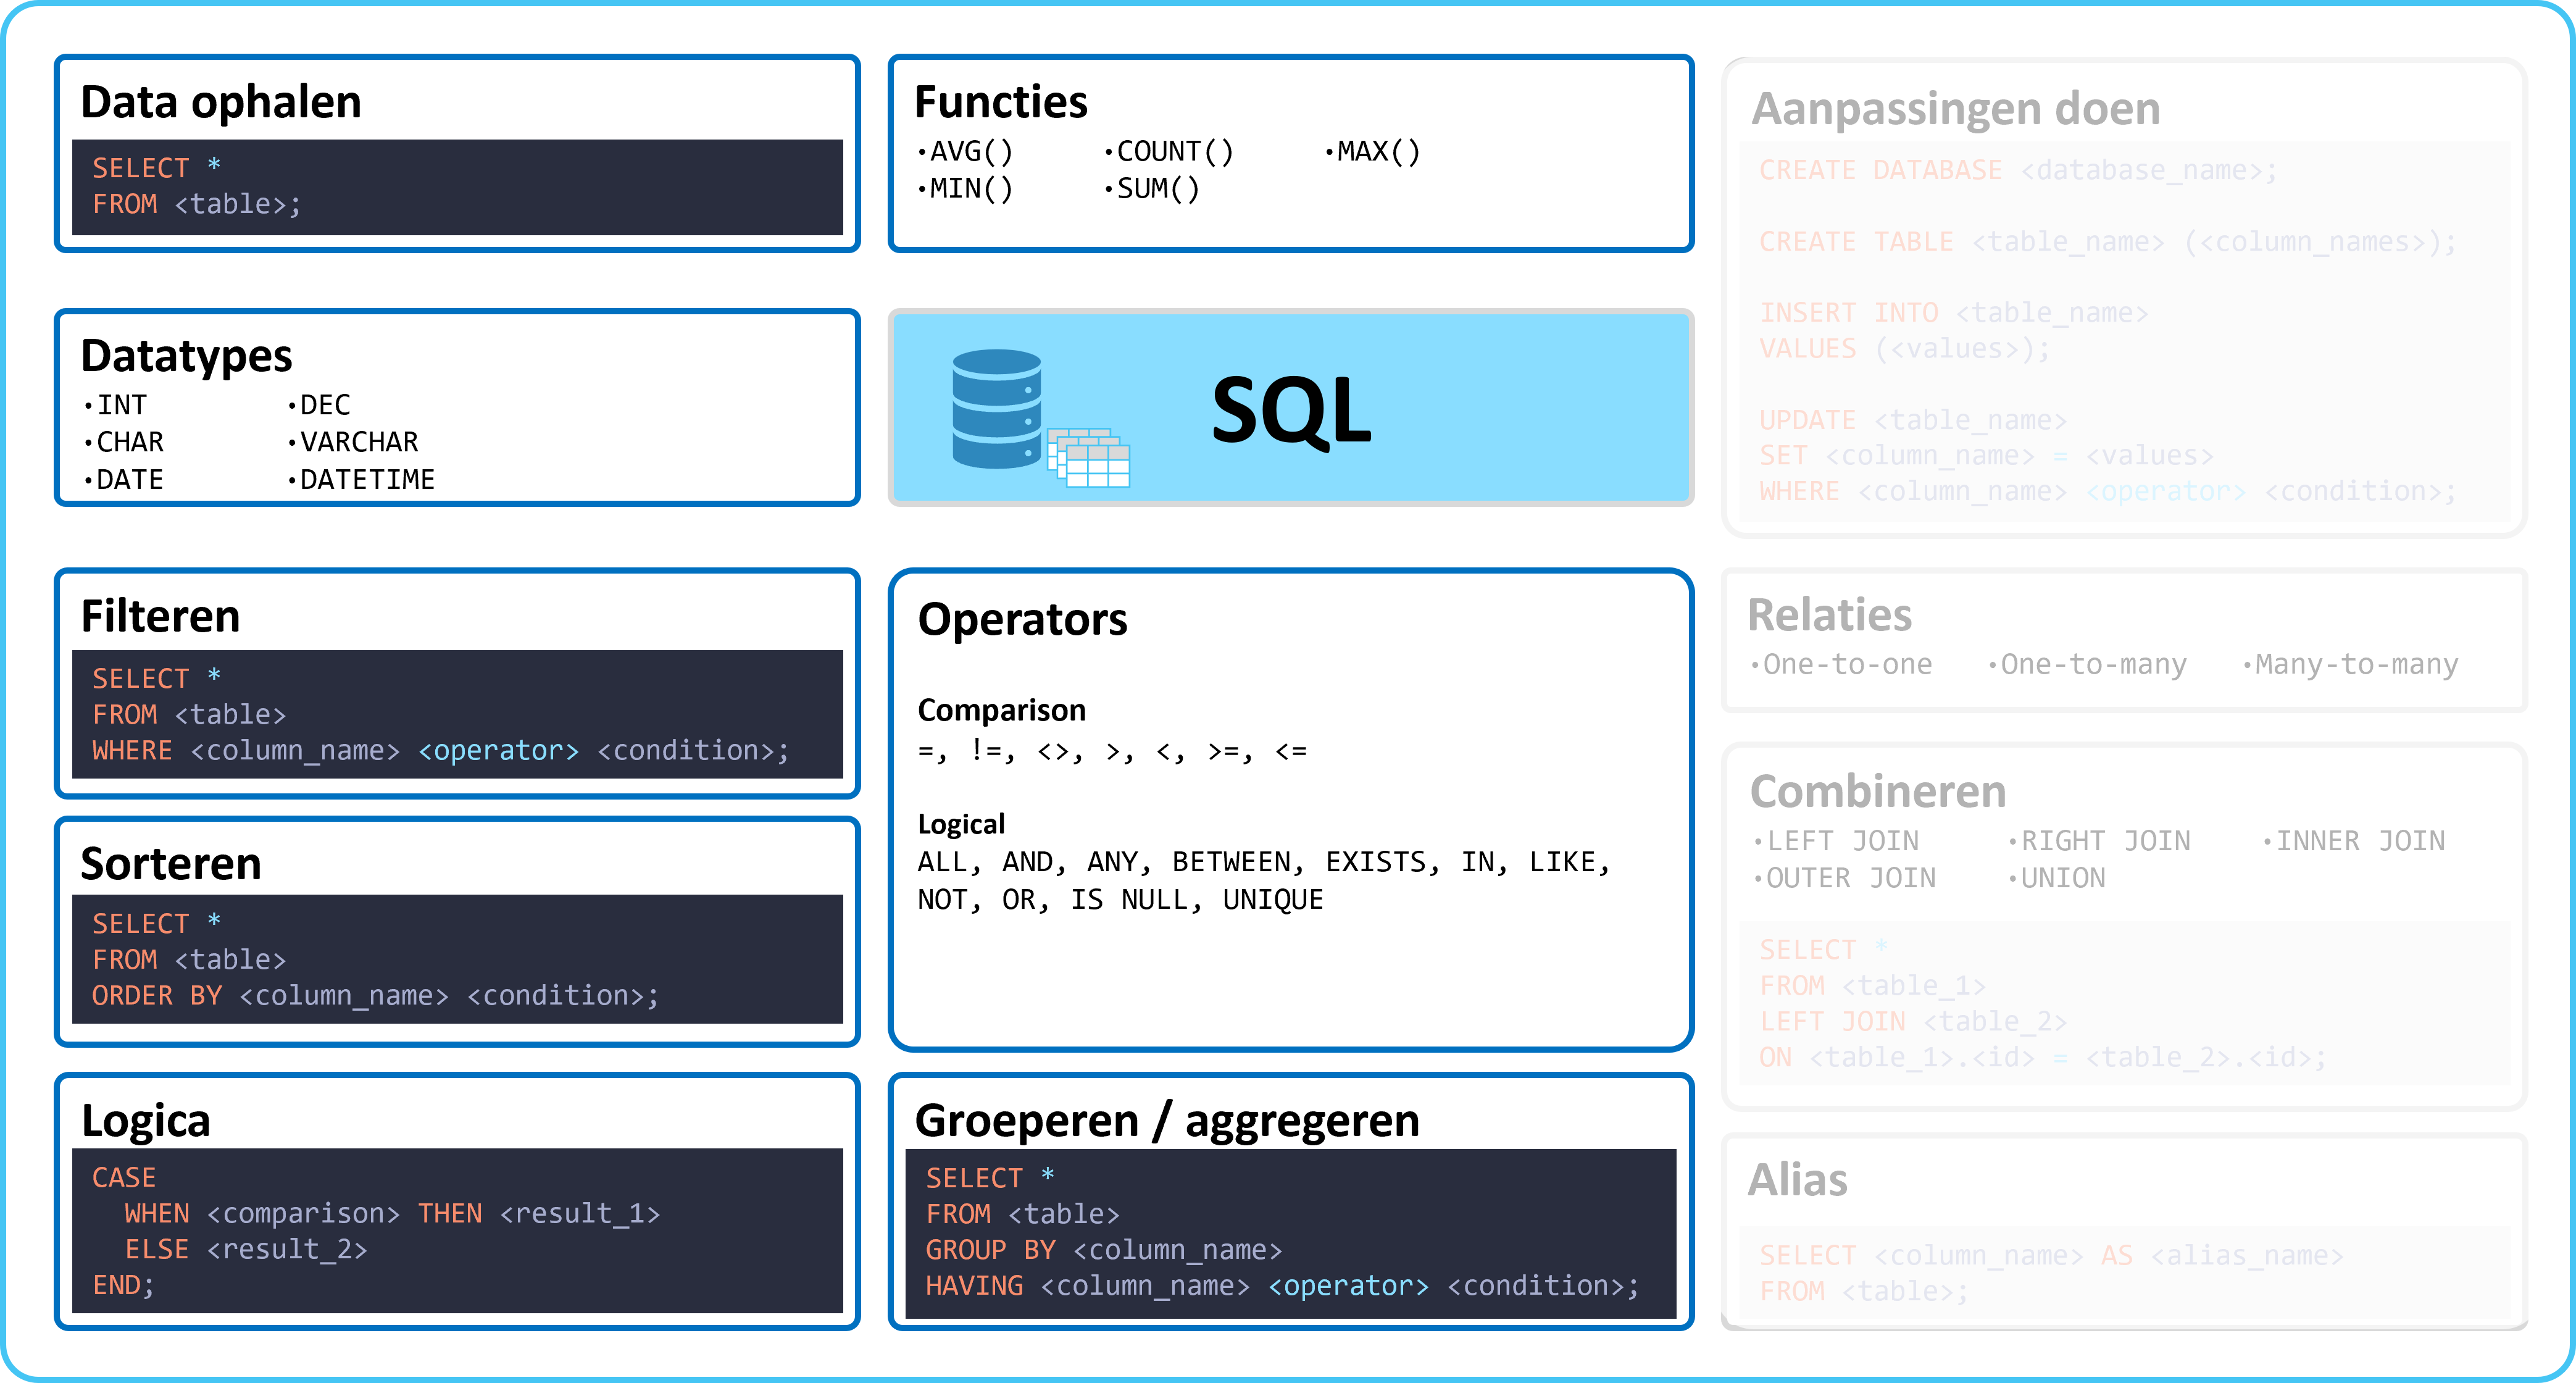Select the One-to-many relation item

click(2087, 664)
